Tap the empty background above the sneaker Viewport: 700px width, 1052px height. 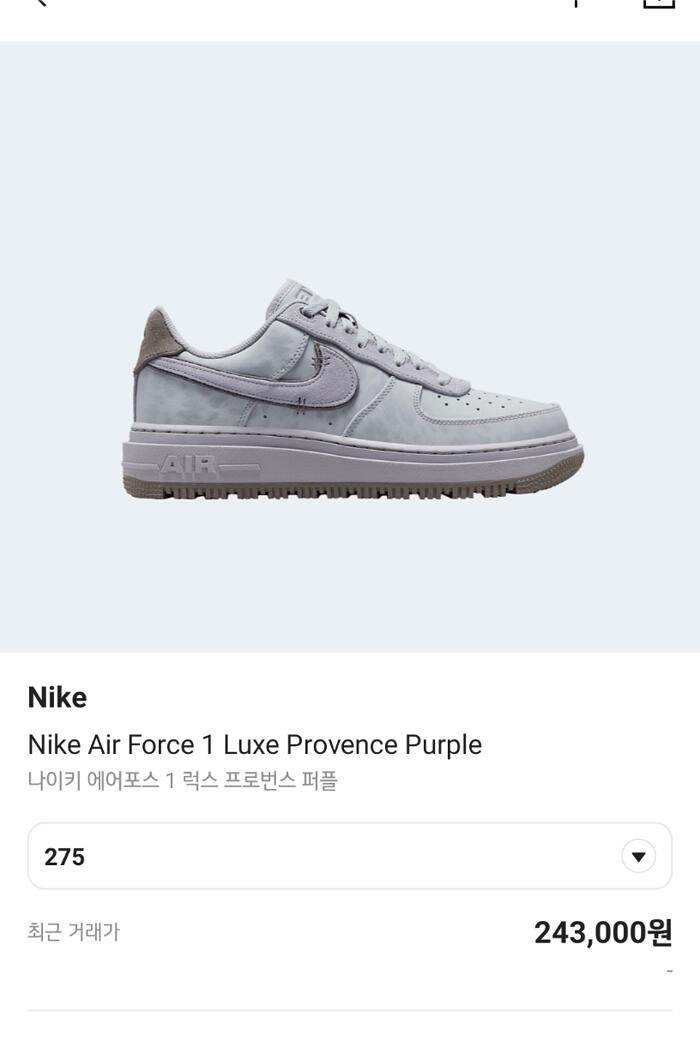point(350,150)
